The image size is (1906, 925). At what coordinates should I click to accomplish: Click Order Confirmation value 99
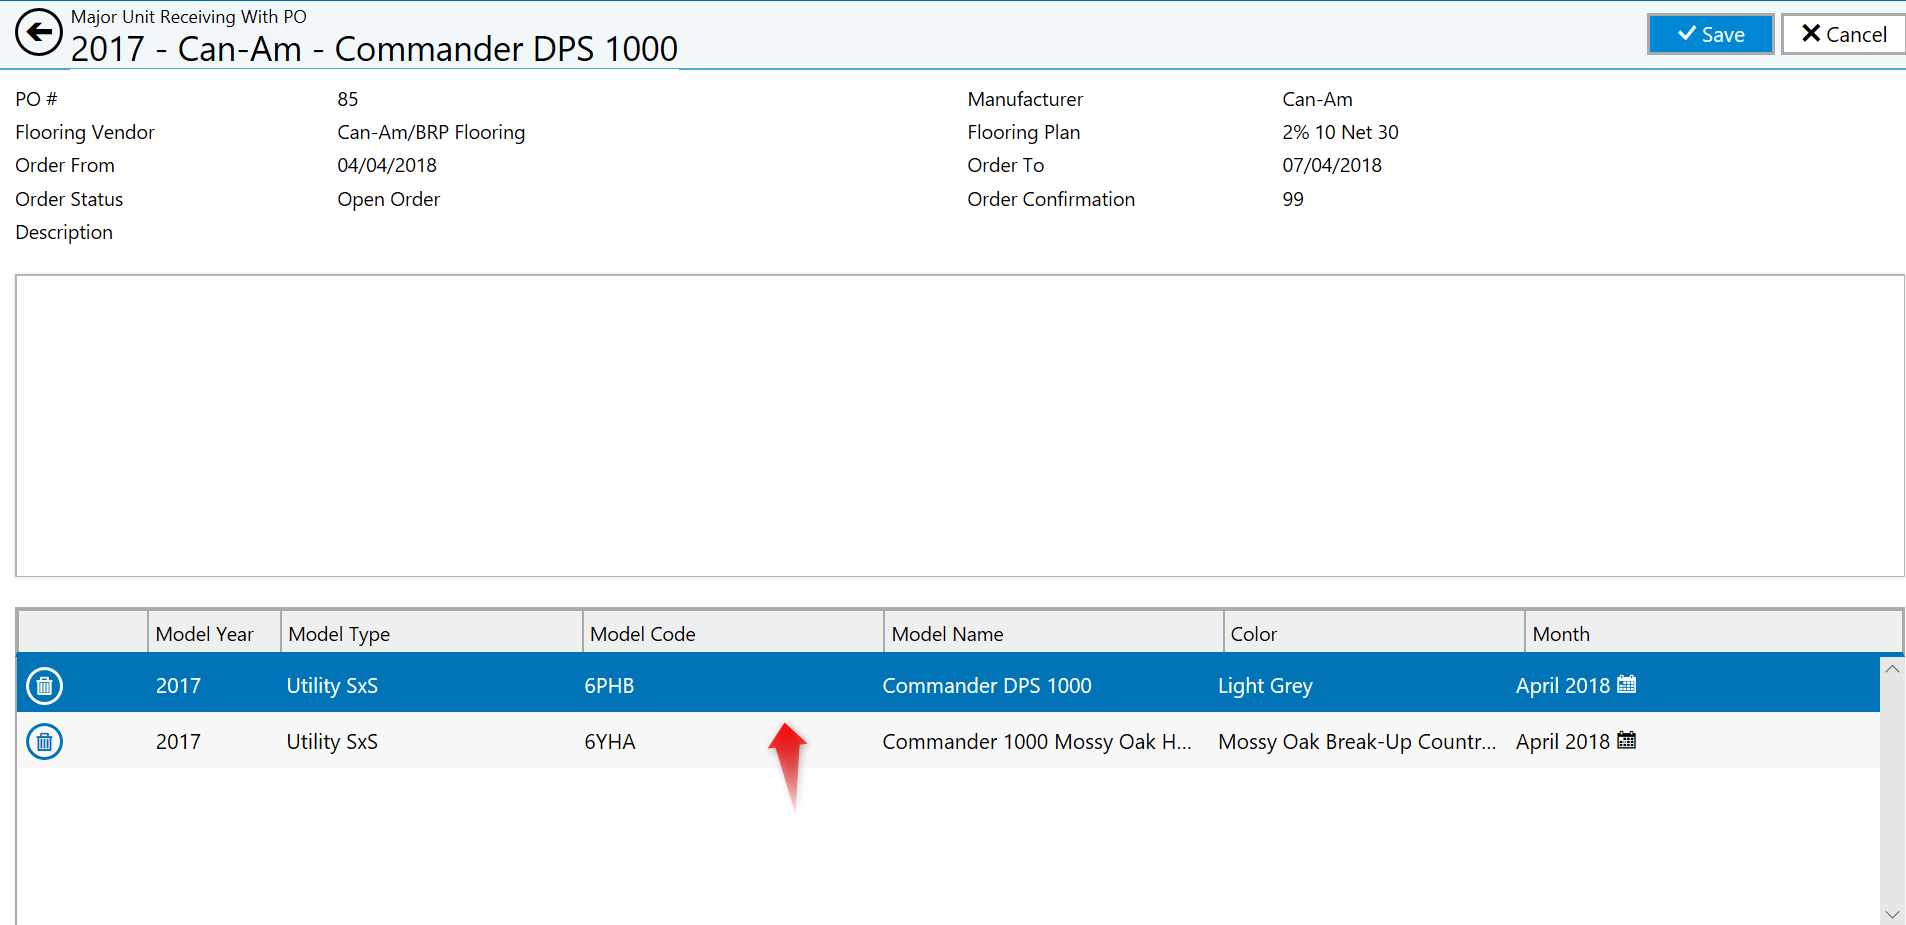click(1293, 199)
